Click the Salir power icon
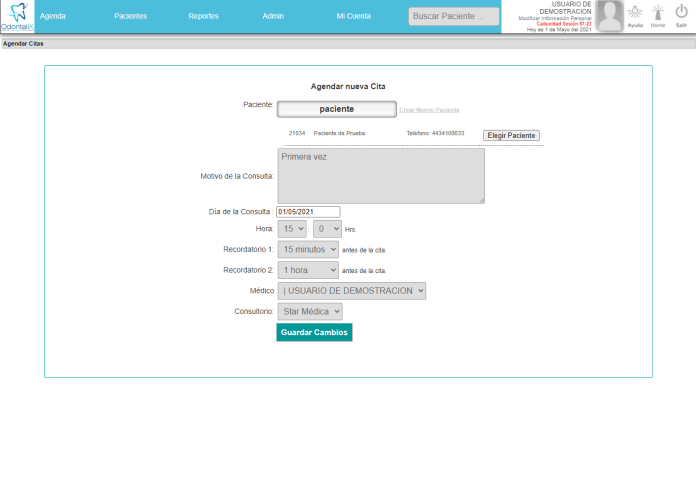This screenshot has width=696, height=482. tap(681, 13)
